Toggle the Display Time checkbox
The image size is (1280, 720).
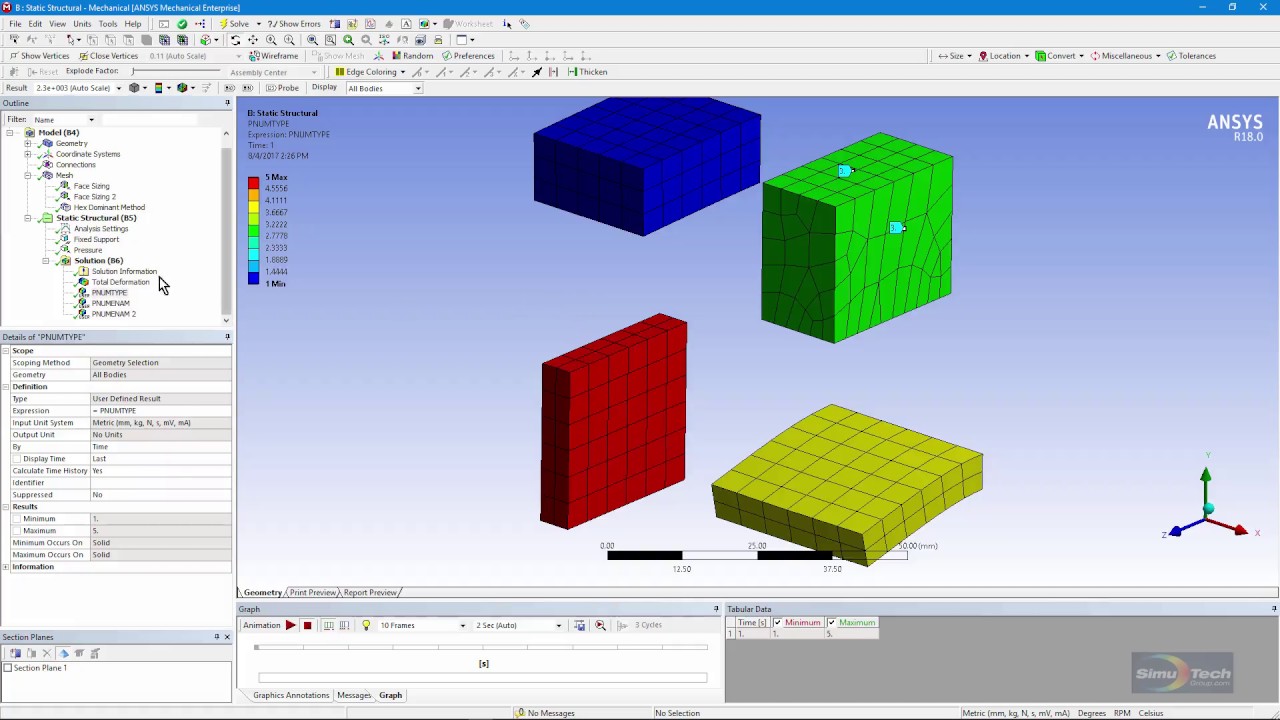coord(17,459)
